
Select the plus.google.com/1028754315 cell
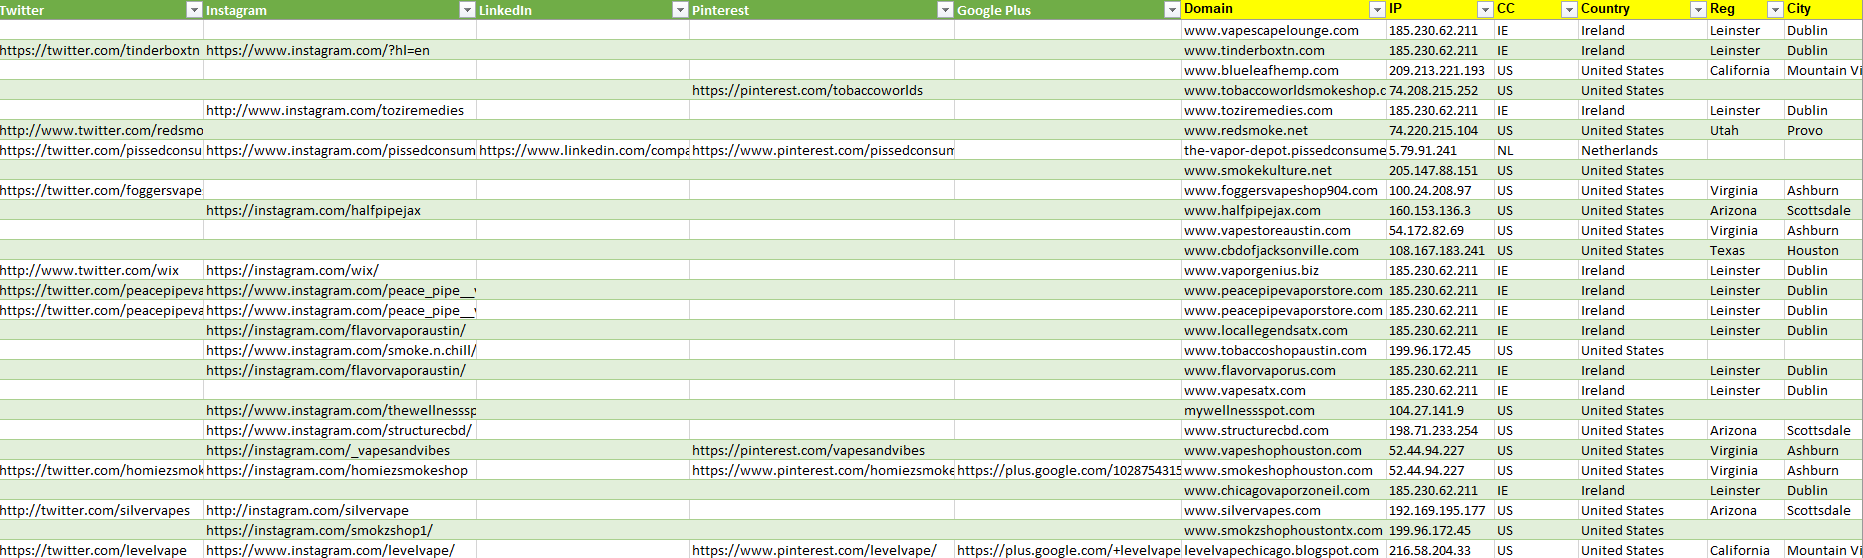coord(1068,470)
